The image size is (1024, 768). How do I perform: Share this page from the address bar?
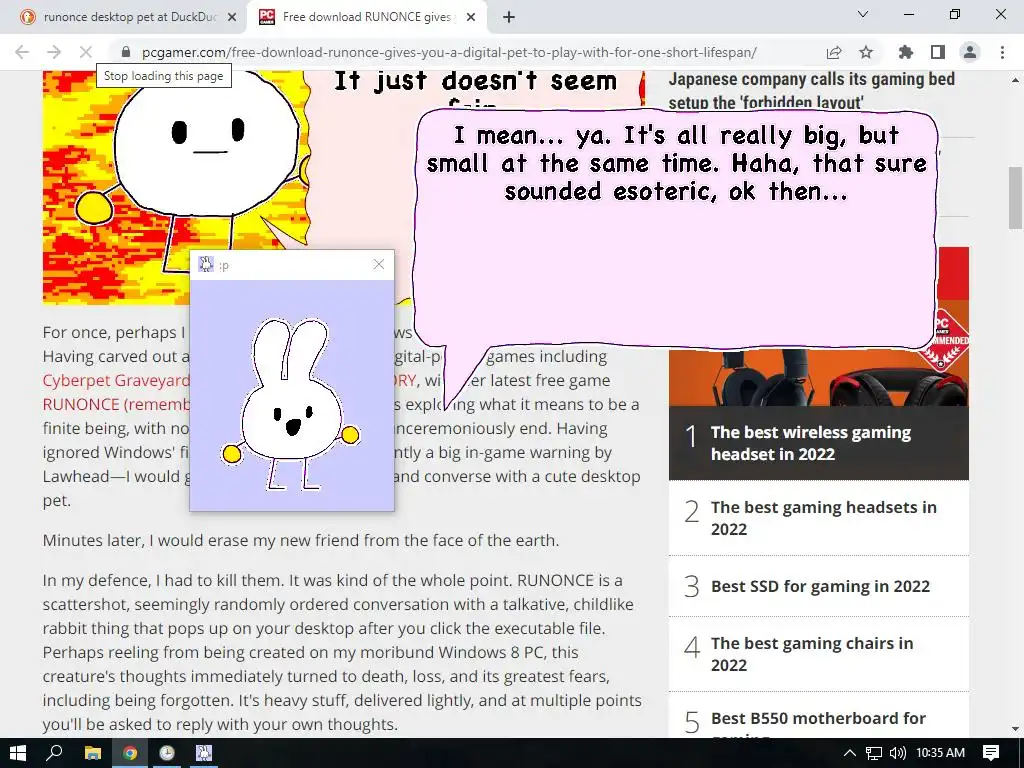834,52
